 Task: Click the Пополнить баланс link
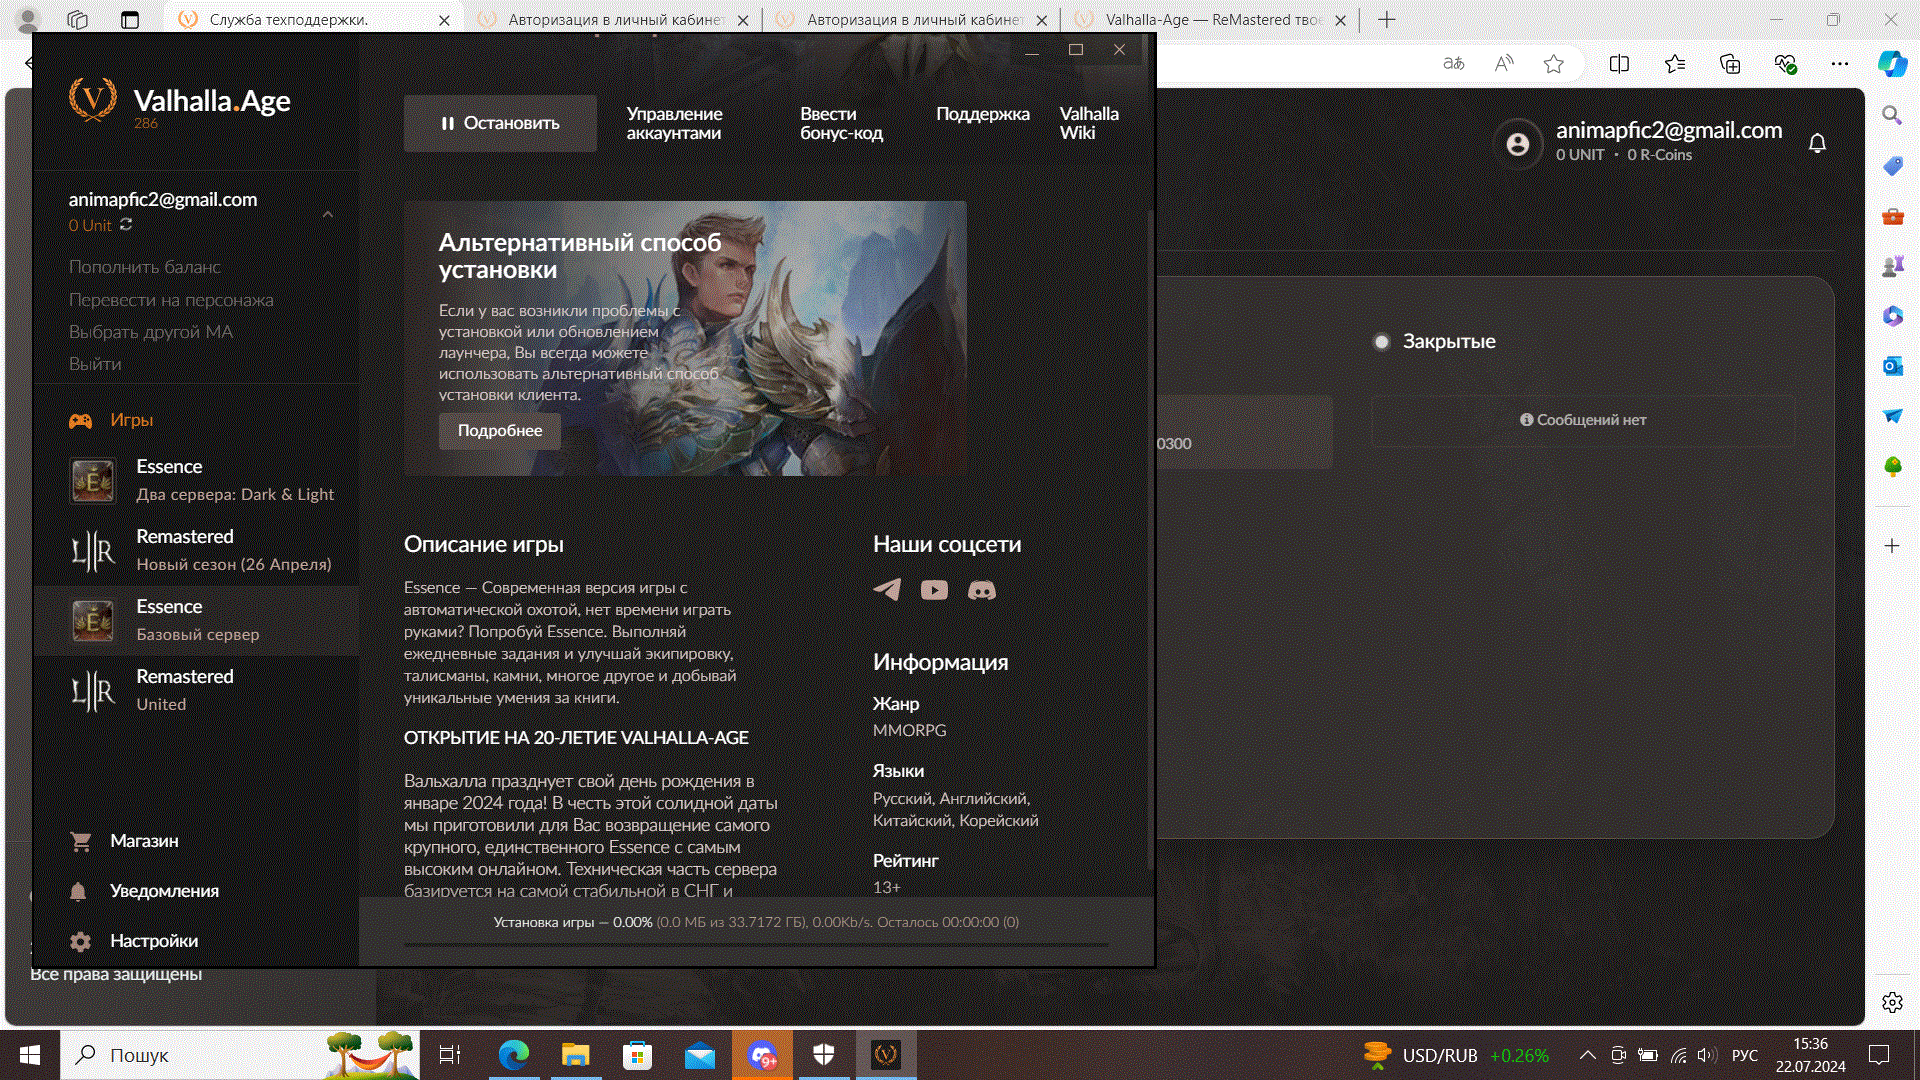click(x=145, y=267)
